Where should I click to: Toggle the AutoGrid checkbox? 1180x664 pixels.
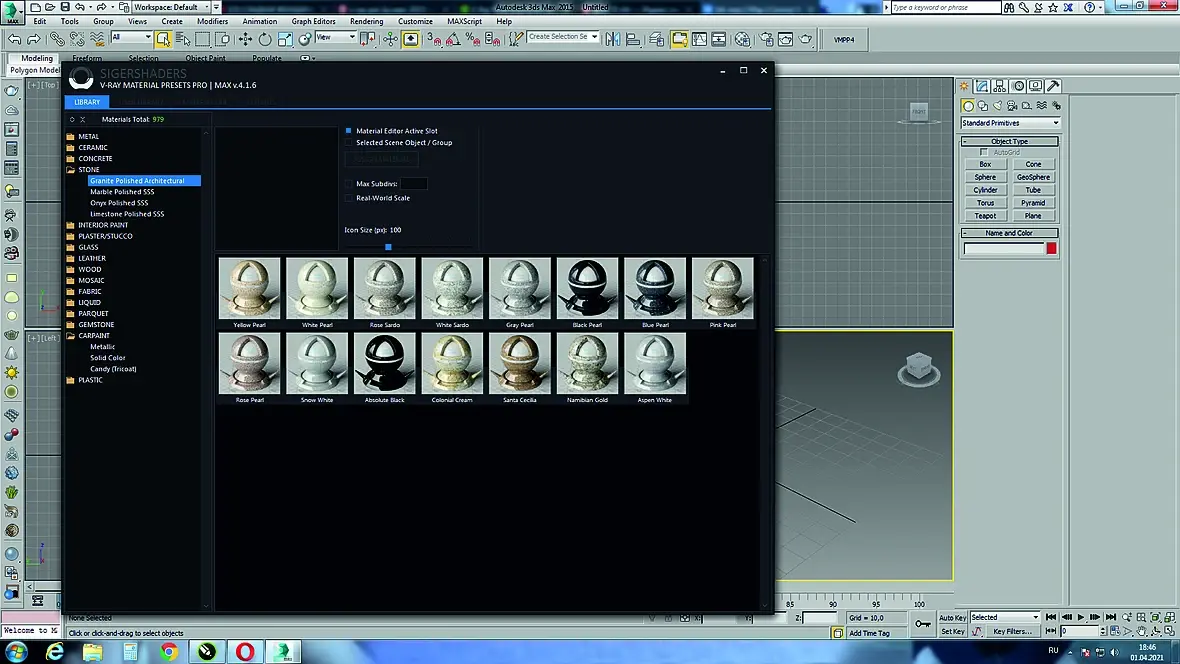pyautogui.click(x=984, y=152)
